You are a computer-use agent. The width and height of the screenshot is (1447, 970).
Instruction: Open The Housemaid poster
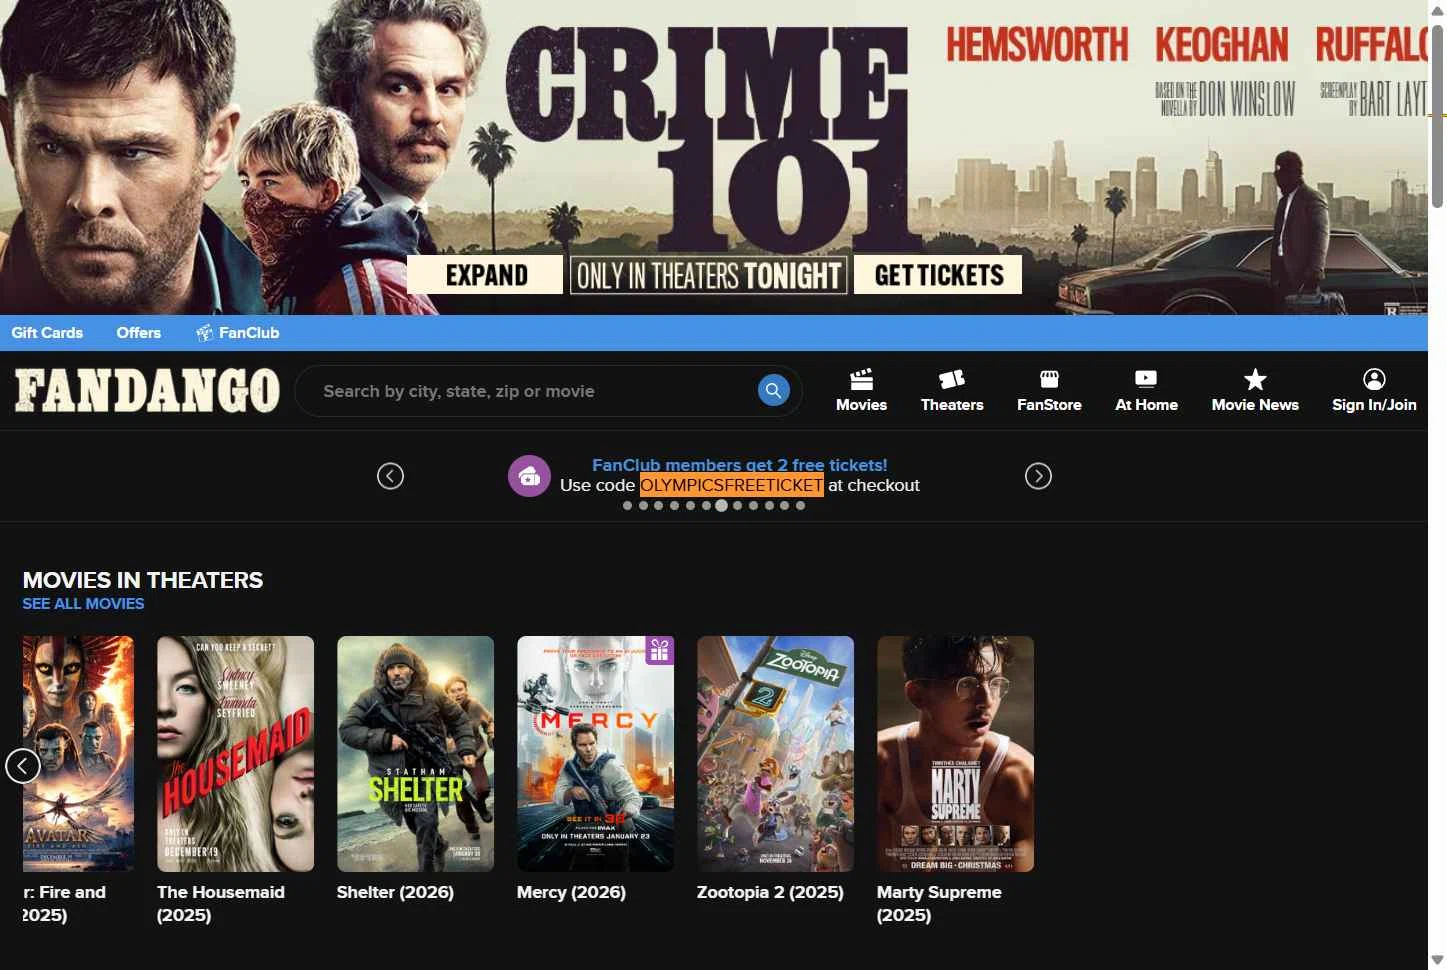pos(235,754)
